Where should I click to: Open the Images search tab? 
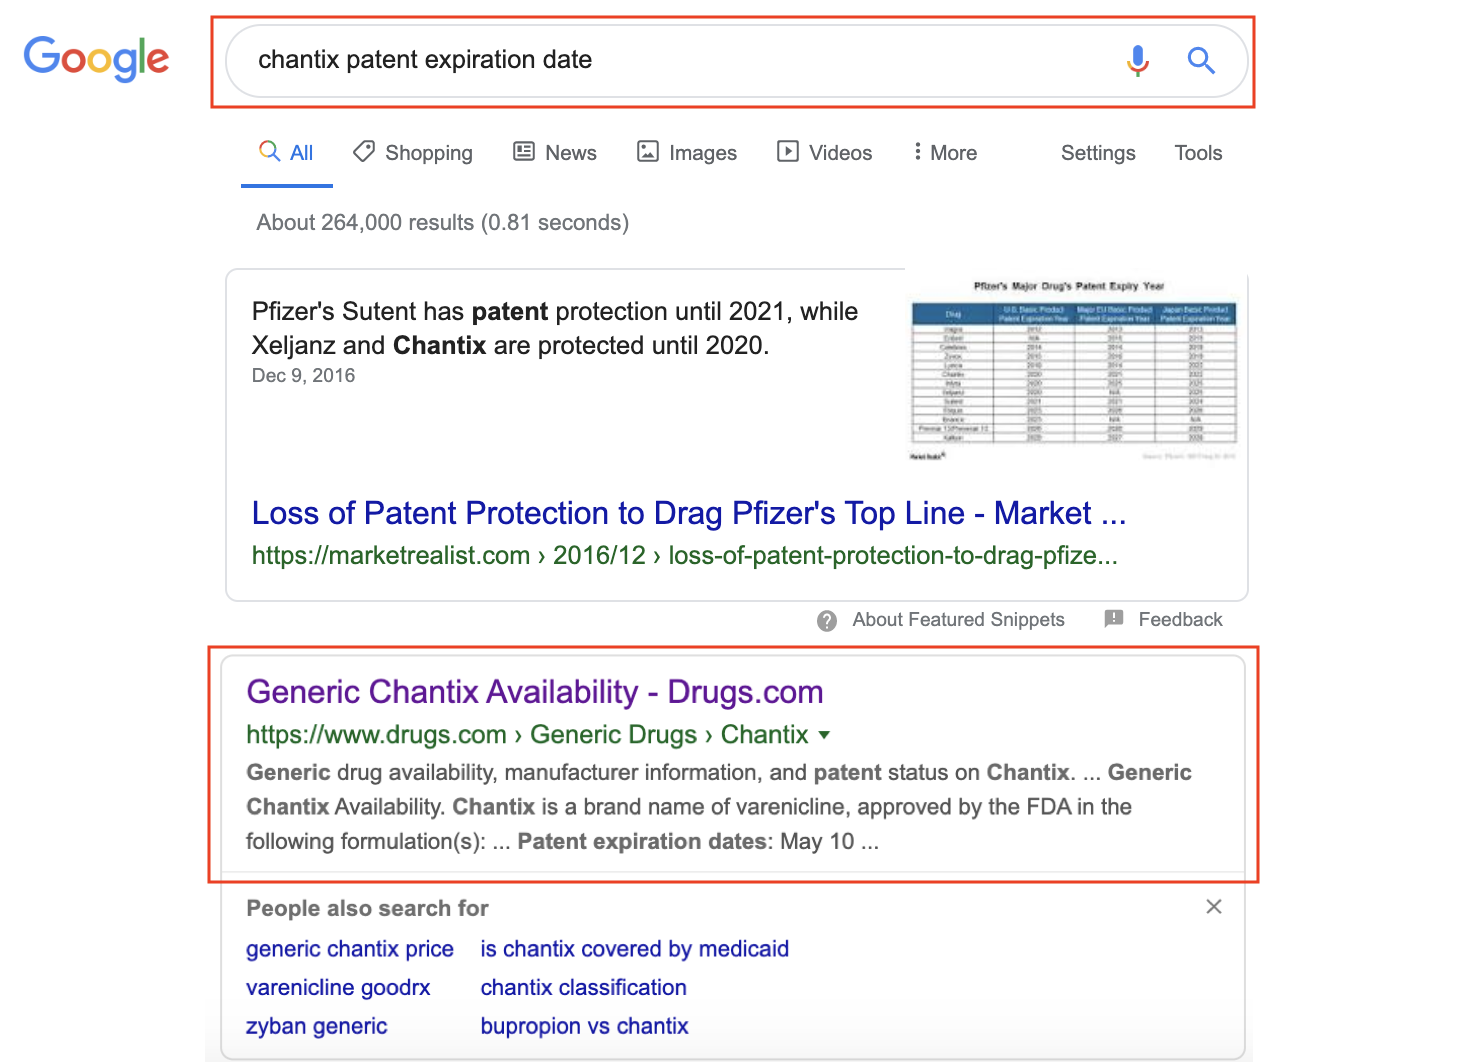click(687, 153)
